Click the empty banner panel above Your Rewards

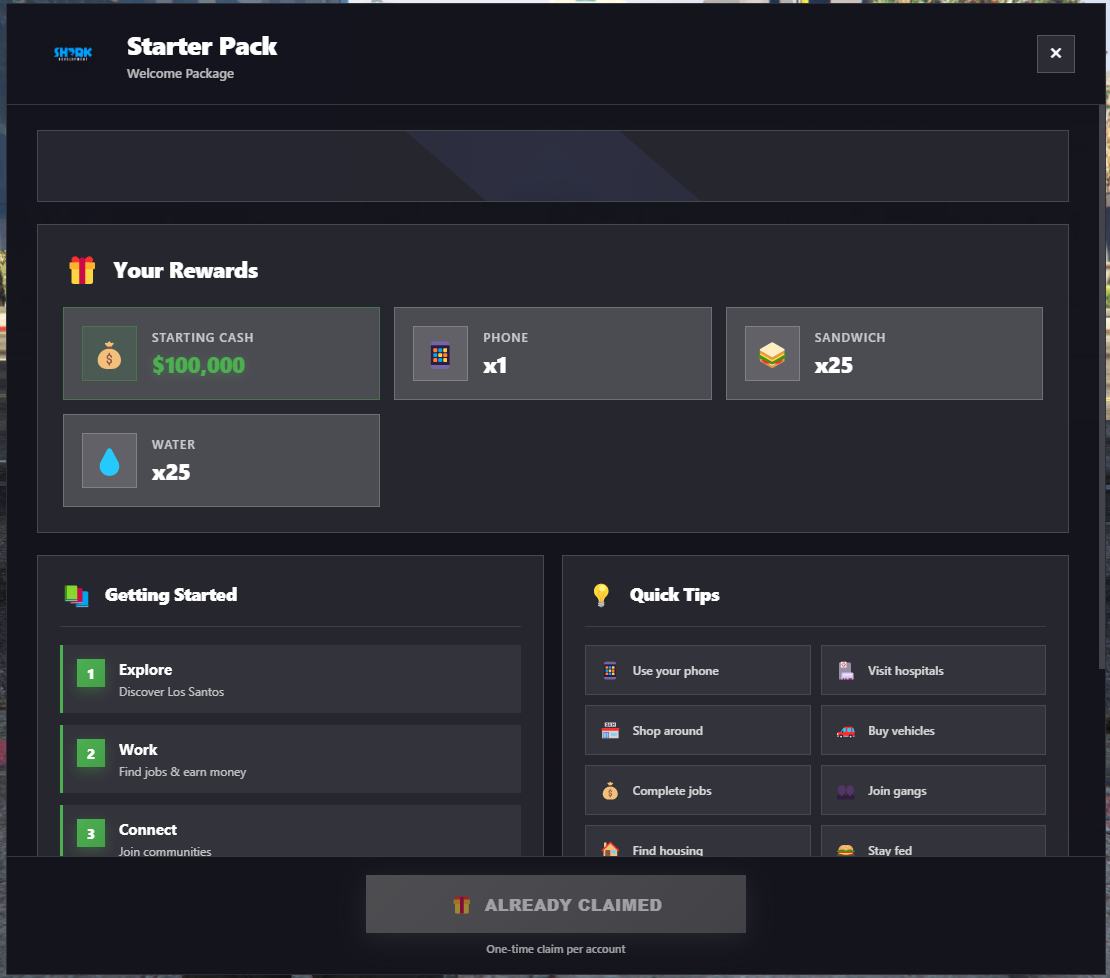coord(552,166)
